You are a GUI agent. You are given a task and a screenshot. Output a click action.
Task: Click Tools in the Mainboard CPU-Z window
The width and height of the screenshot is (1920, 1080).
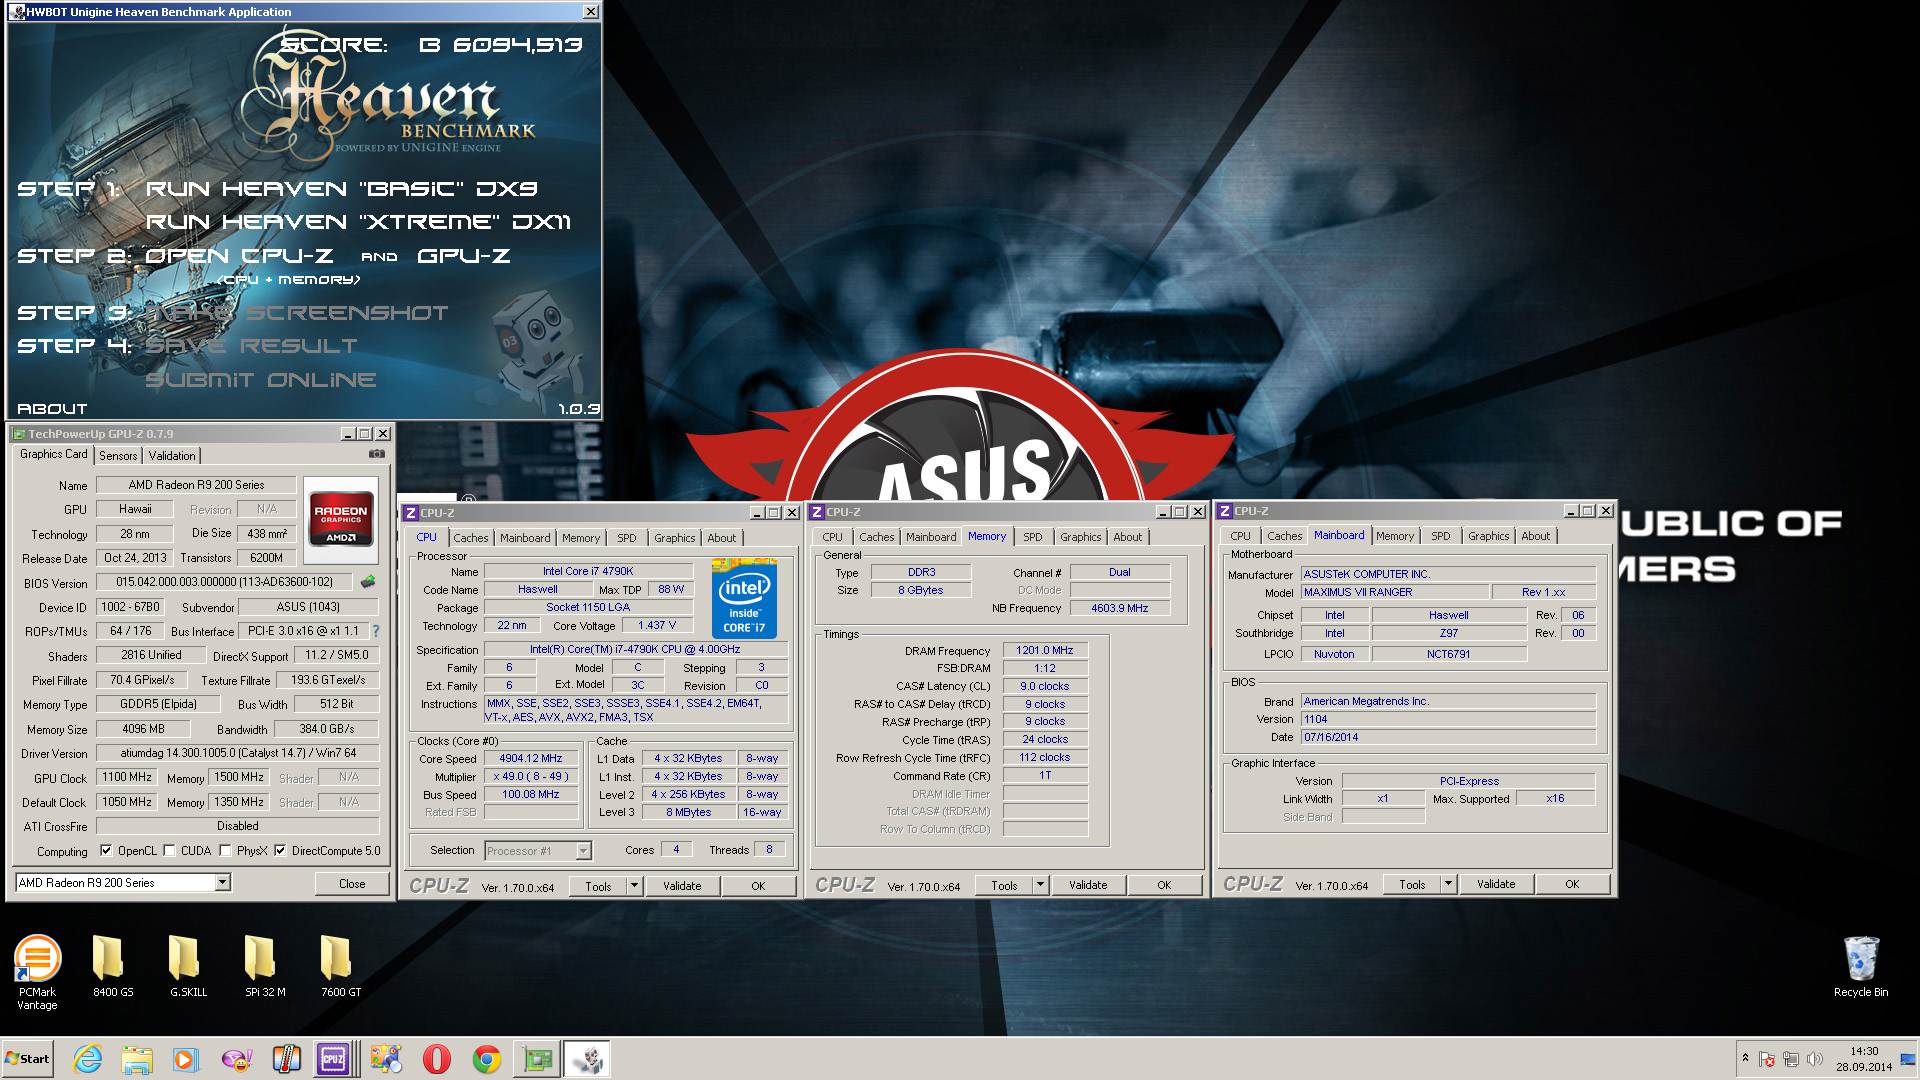1412,884
